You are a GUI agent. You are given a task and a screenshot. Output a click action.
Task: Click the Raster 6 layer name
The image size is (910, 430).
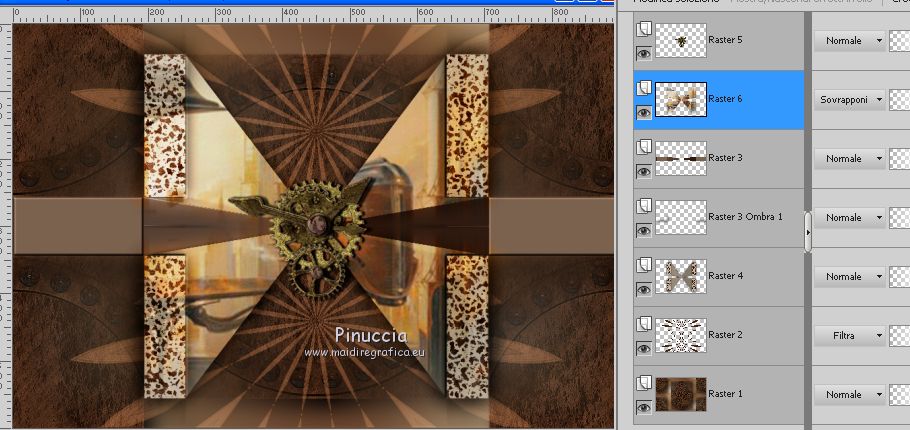click(x=725, y=99)
